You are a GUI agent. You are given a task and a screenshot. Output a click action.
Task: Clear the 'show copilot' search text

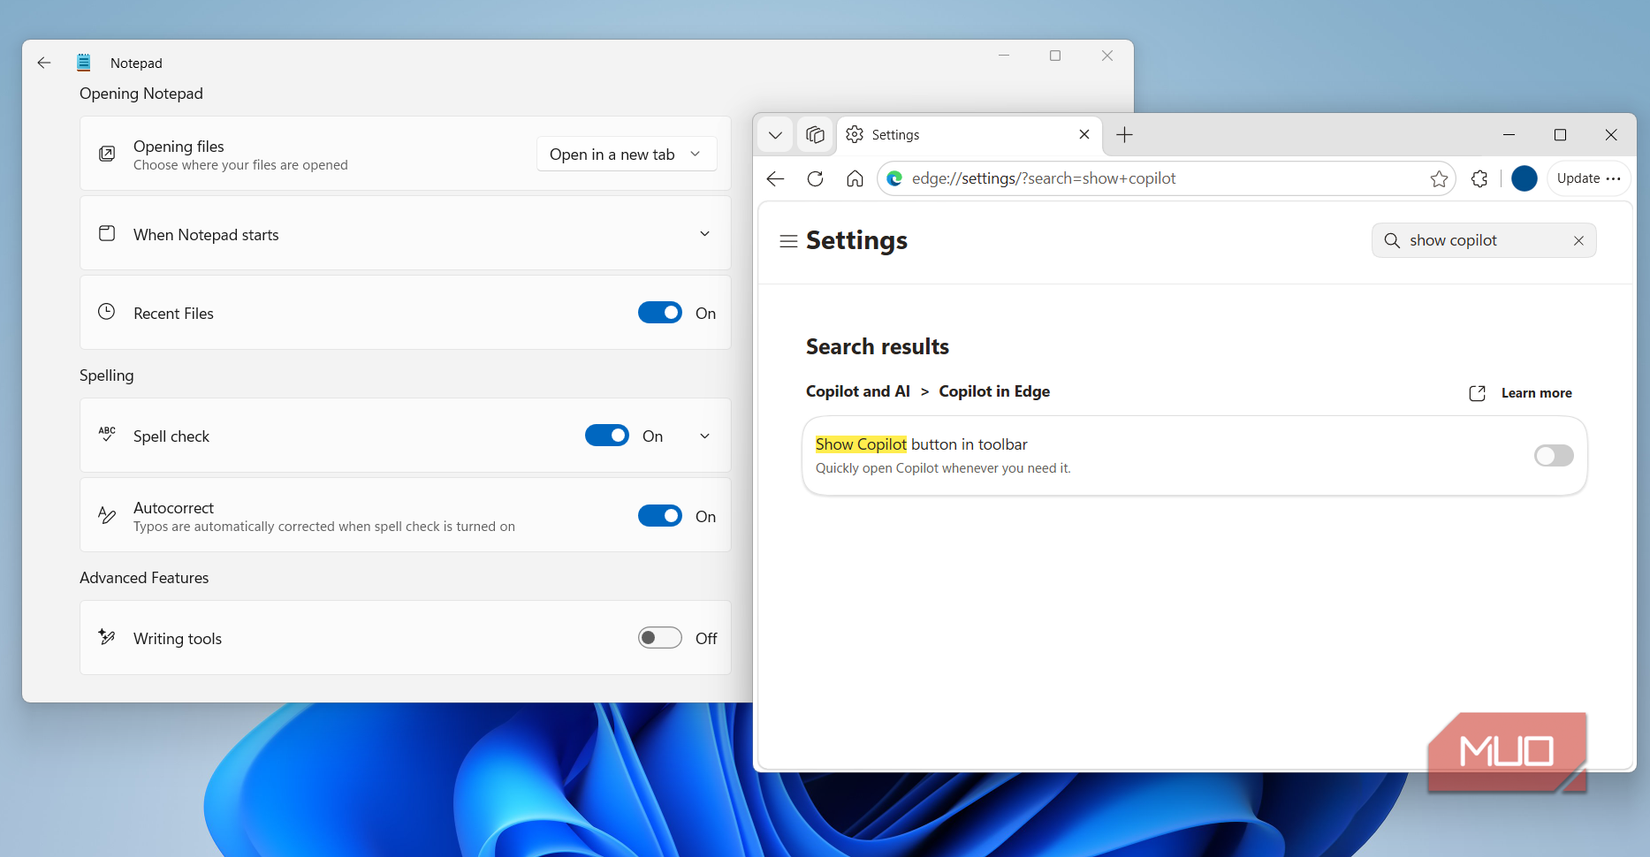point(1578,241)
